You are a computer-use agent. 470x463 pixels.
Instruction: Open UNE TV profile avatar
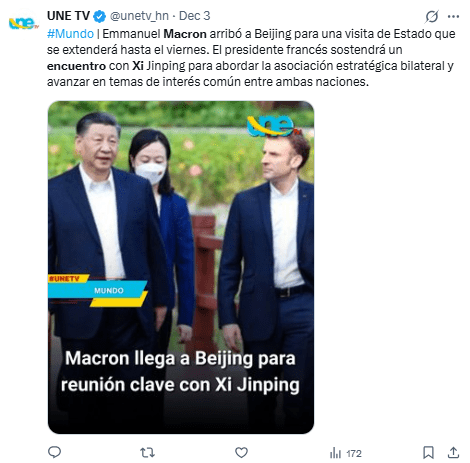pos(23,23)
